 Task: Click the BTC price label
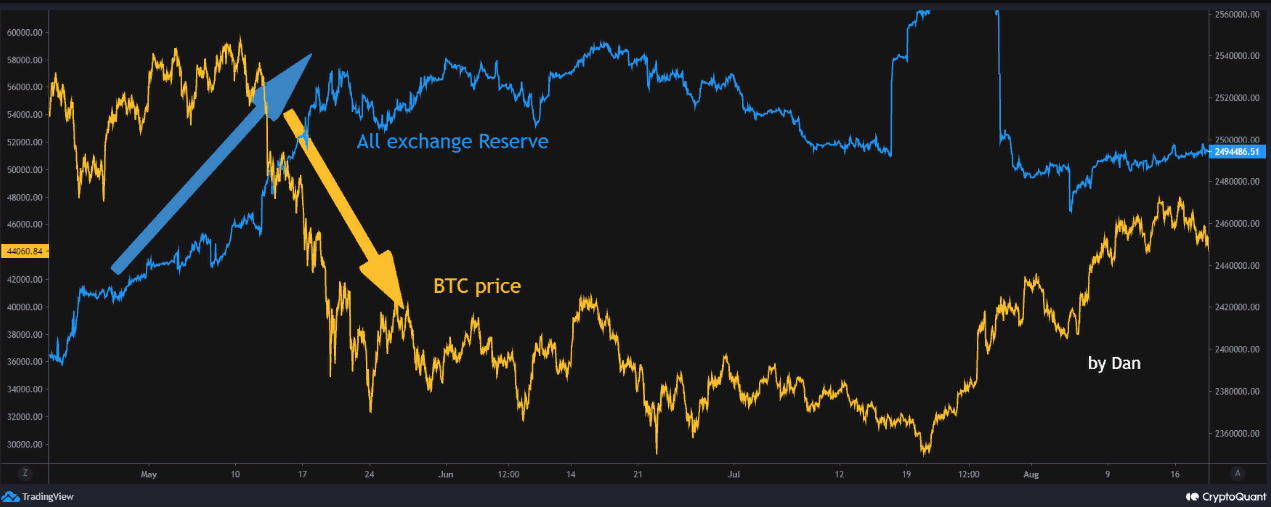[477, 286]
